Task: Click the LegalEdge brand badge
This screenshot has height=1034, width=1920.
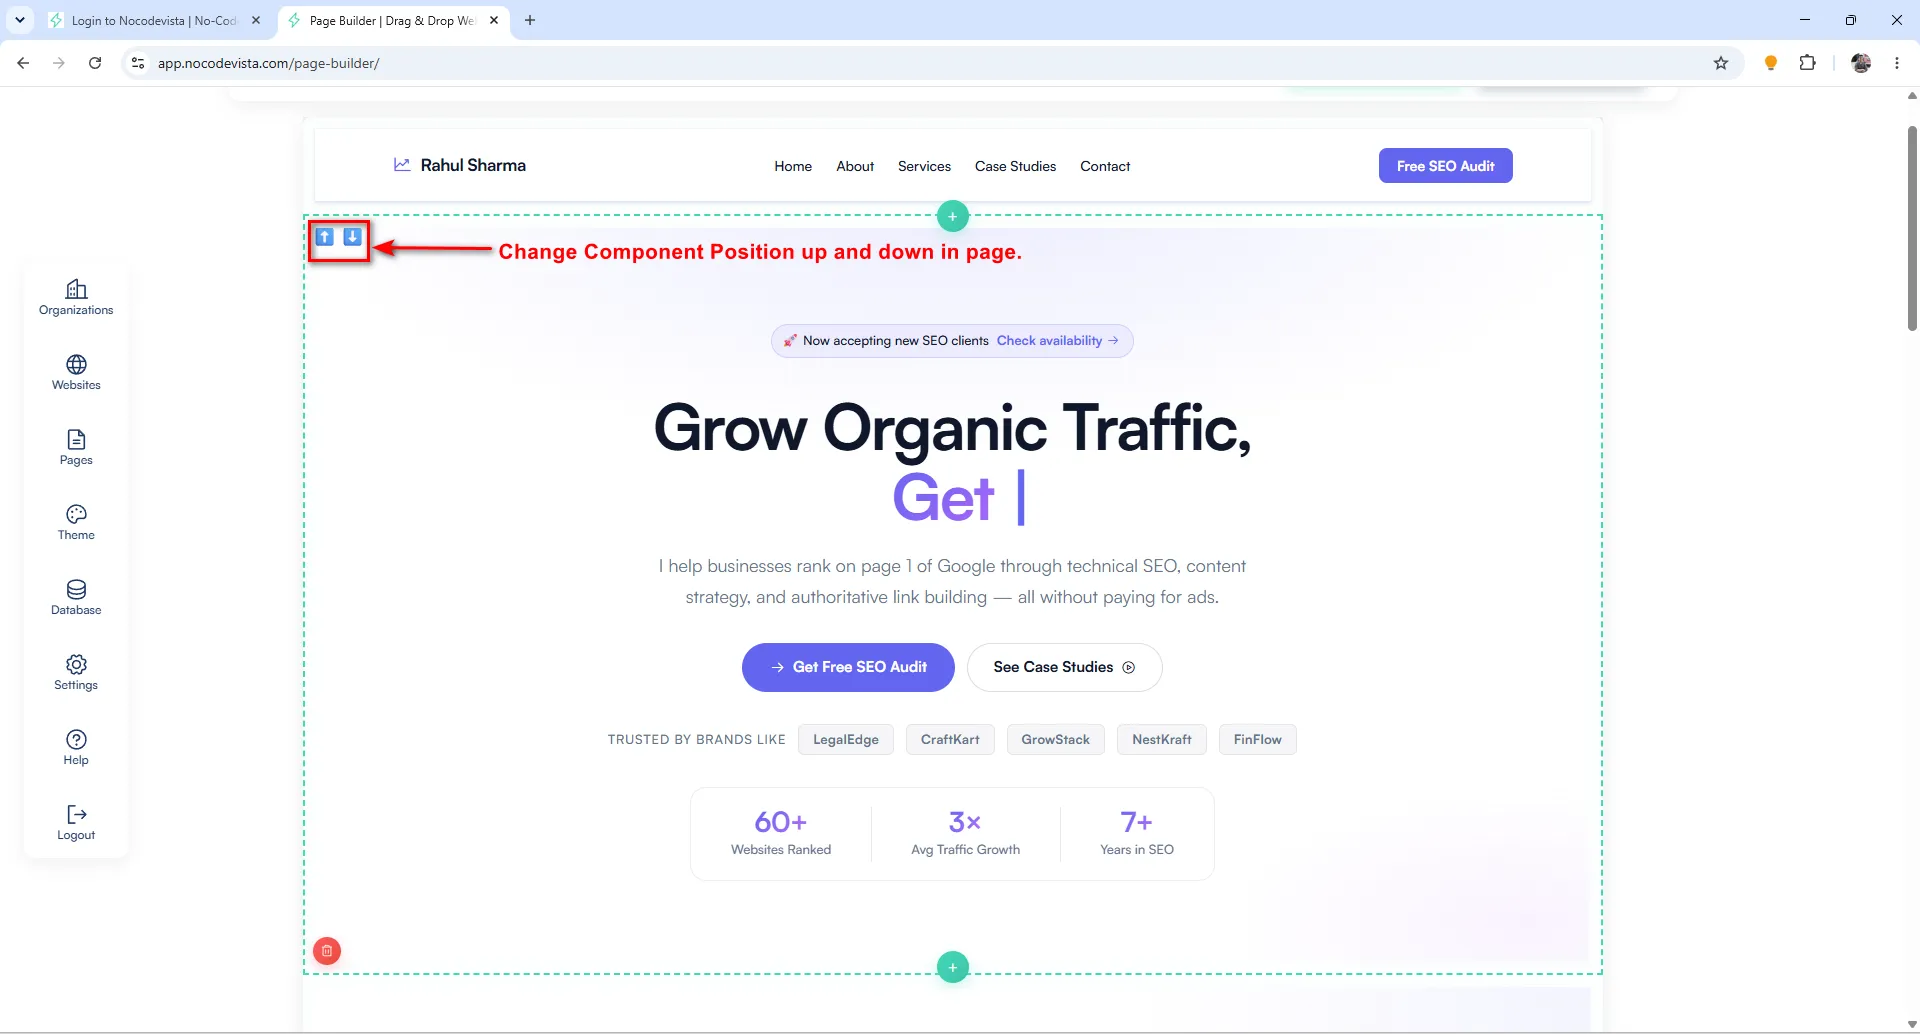Action: tap(846, 740)
